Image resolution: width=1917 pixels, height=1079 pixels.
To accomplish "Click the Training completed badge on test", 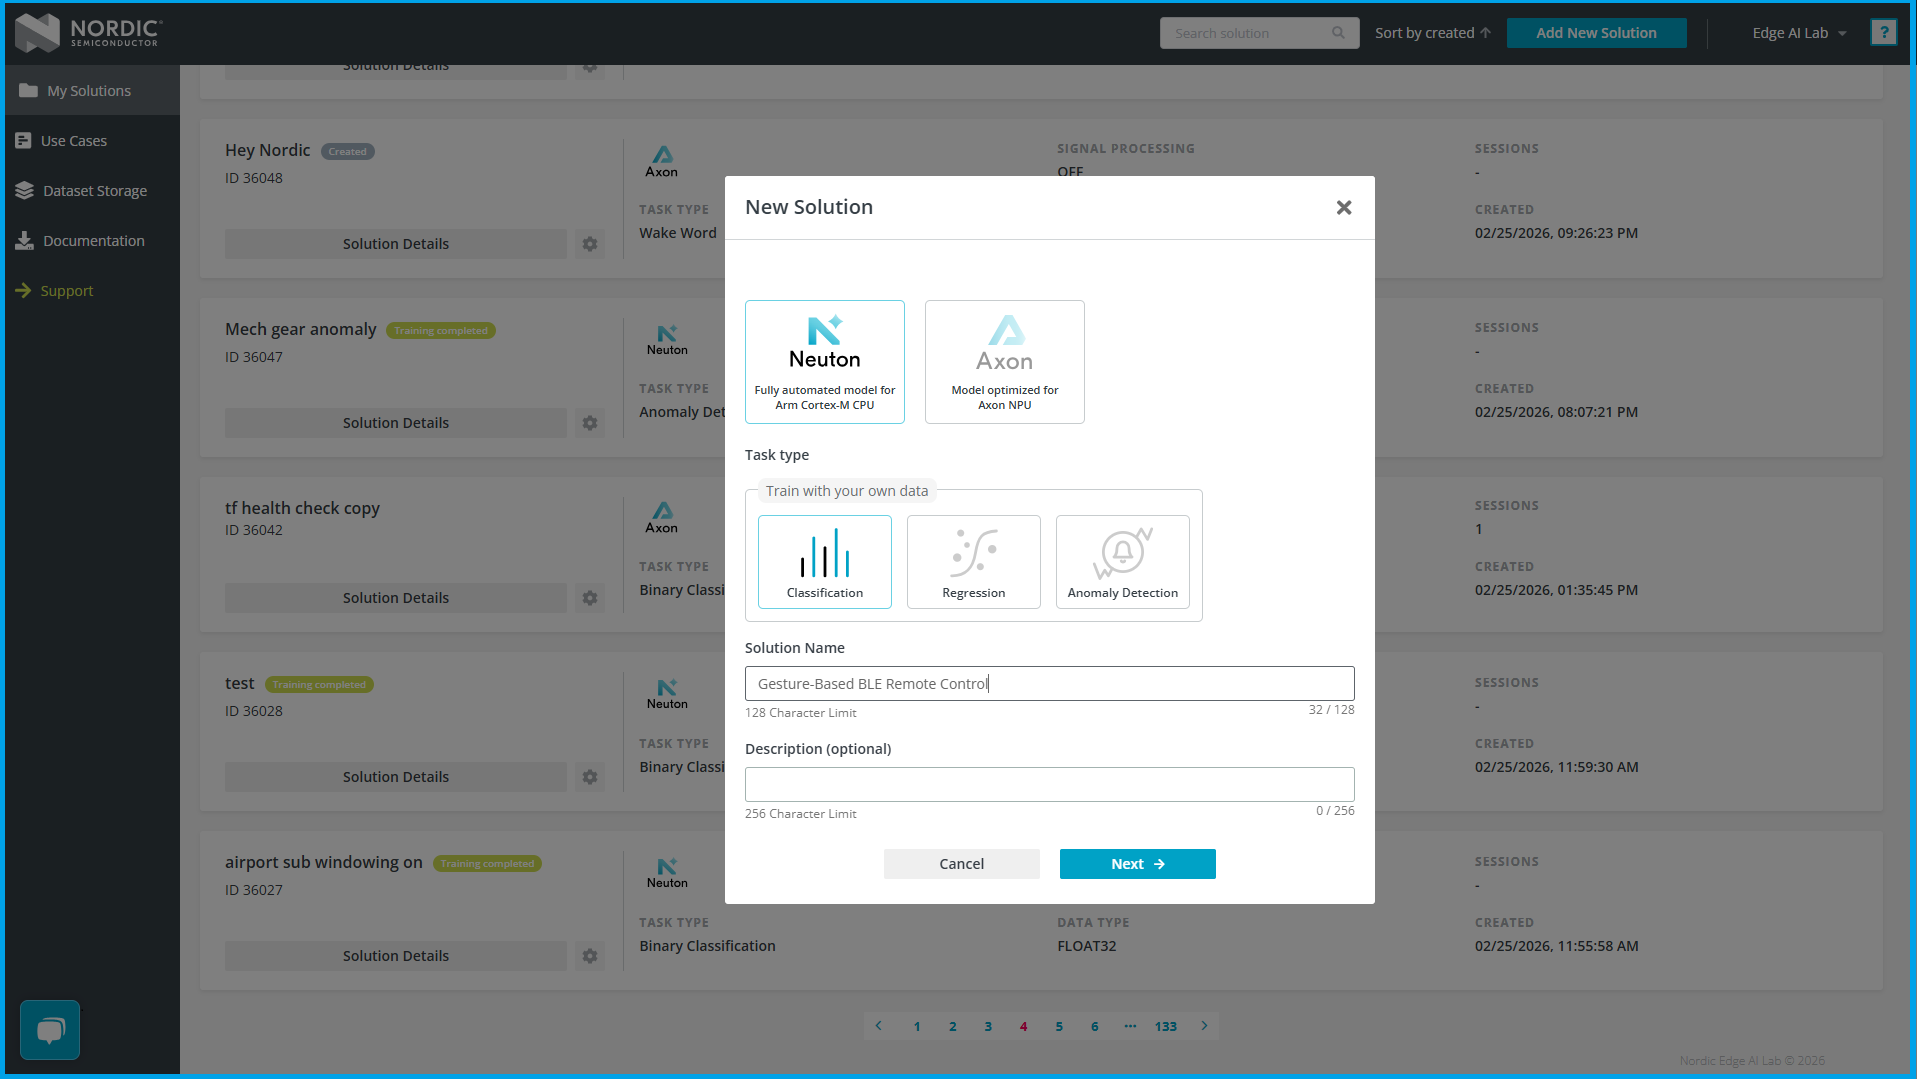I will click(319, 685).
